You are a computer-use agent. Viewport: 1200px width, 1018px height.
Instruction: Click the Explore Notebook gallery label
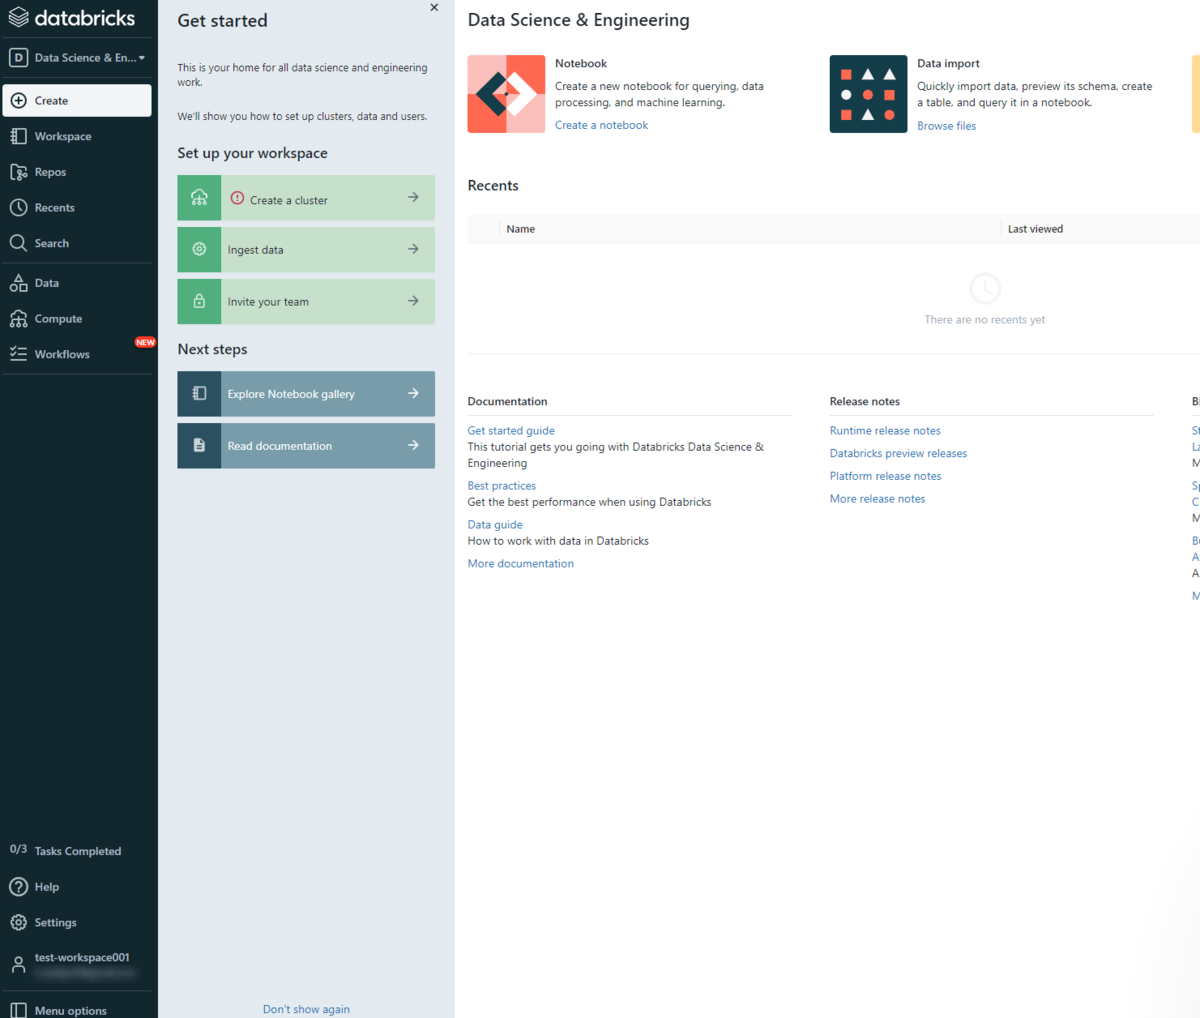(291, 394)
